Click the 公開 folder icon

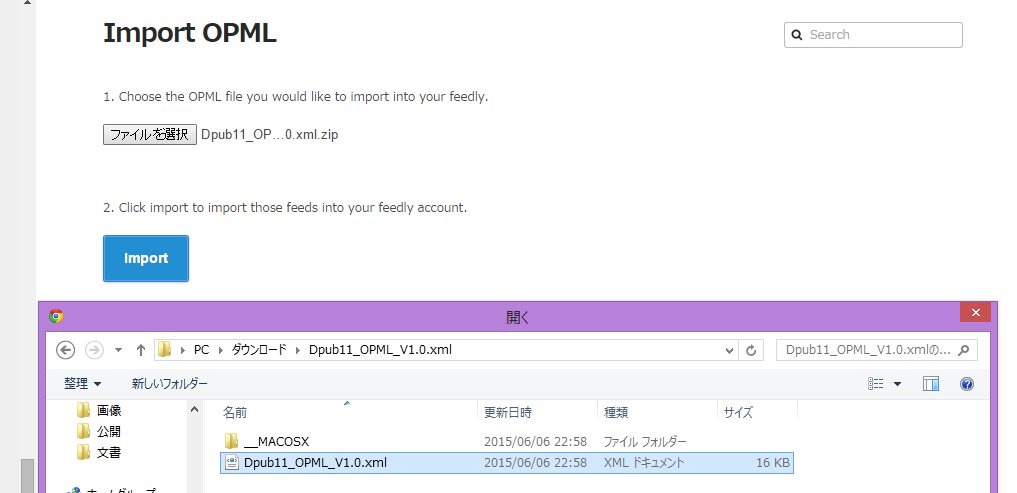pyautogui.click(x=83, y=431)
